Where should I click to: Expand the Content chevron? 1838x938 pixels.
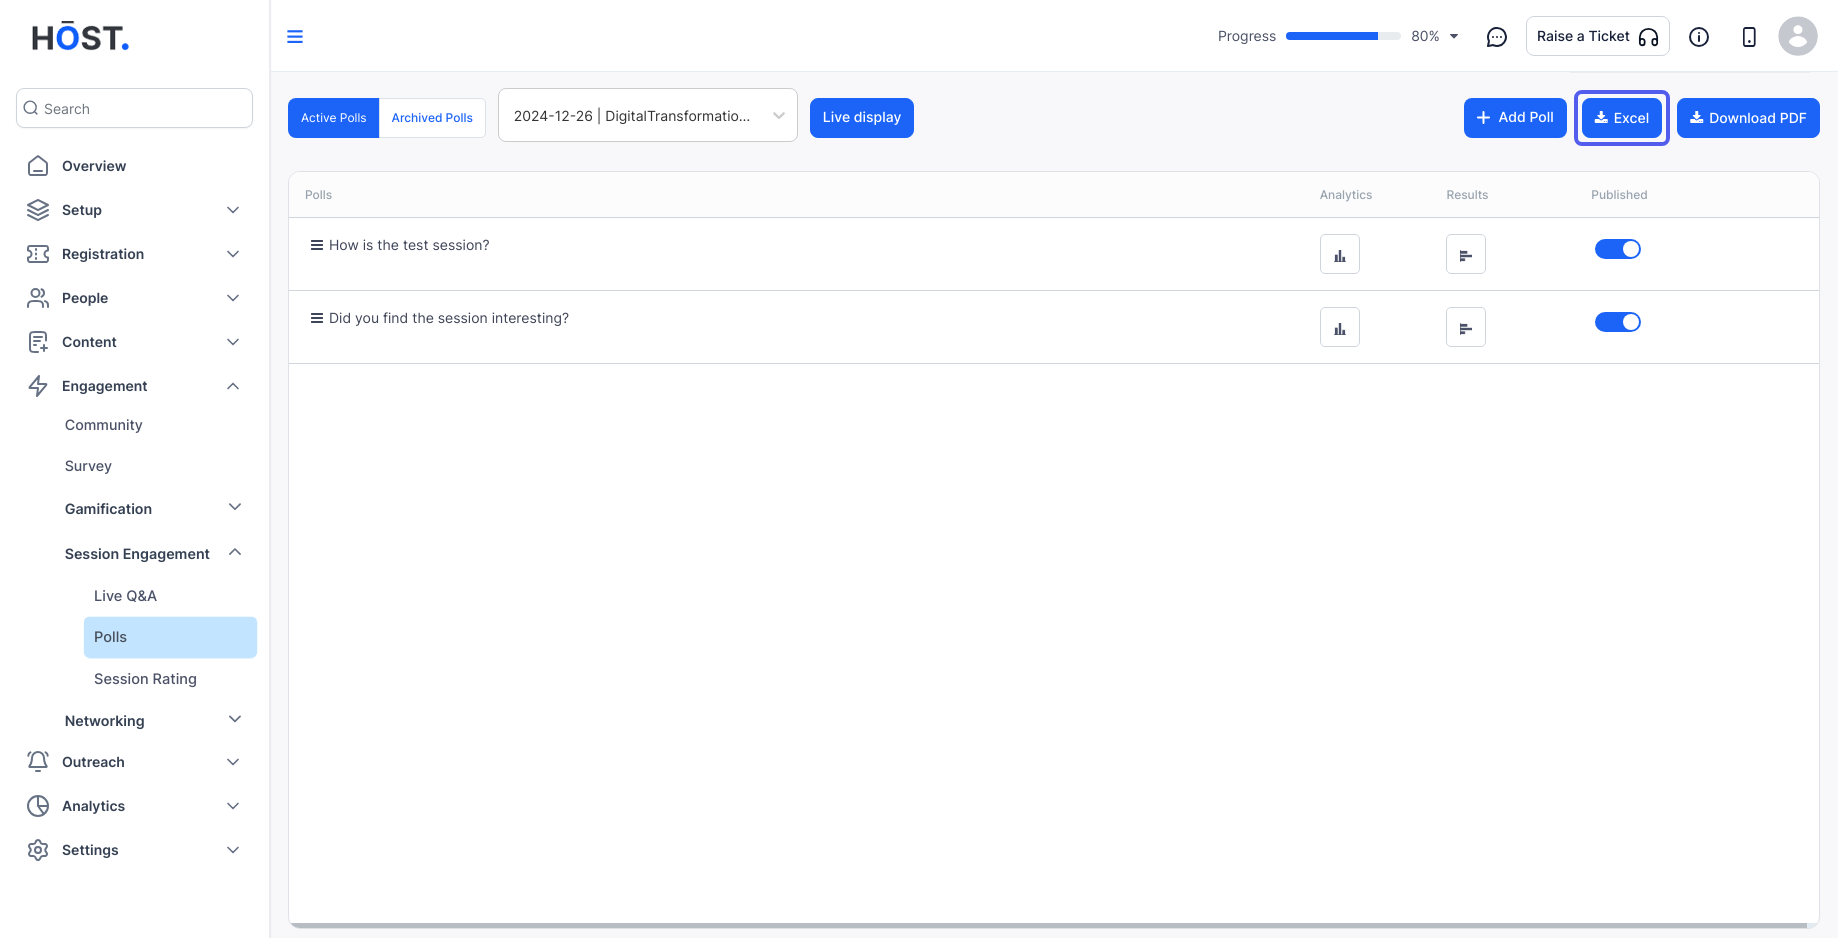[x=233, y=342]
